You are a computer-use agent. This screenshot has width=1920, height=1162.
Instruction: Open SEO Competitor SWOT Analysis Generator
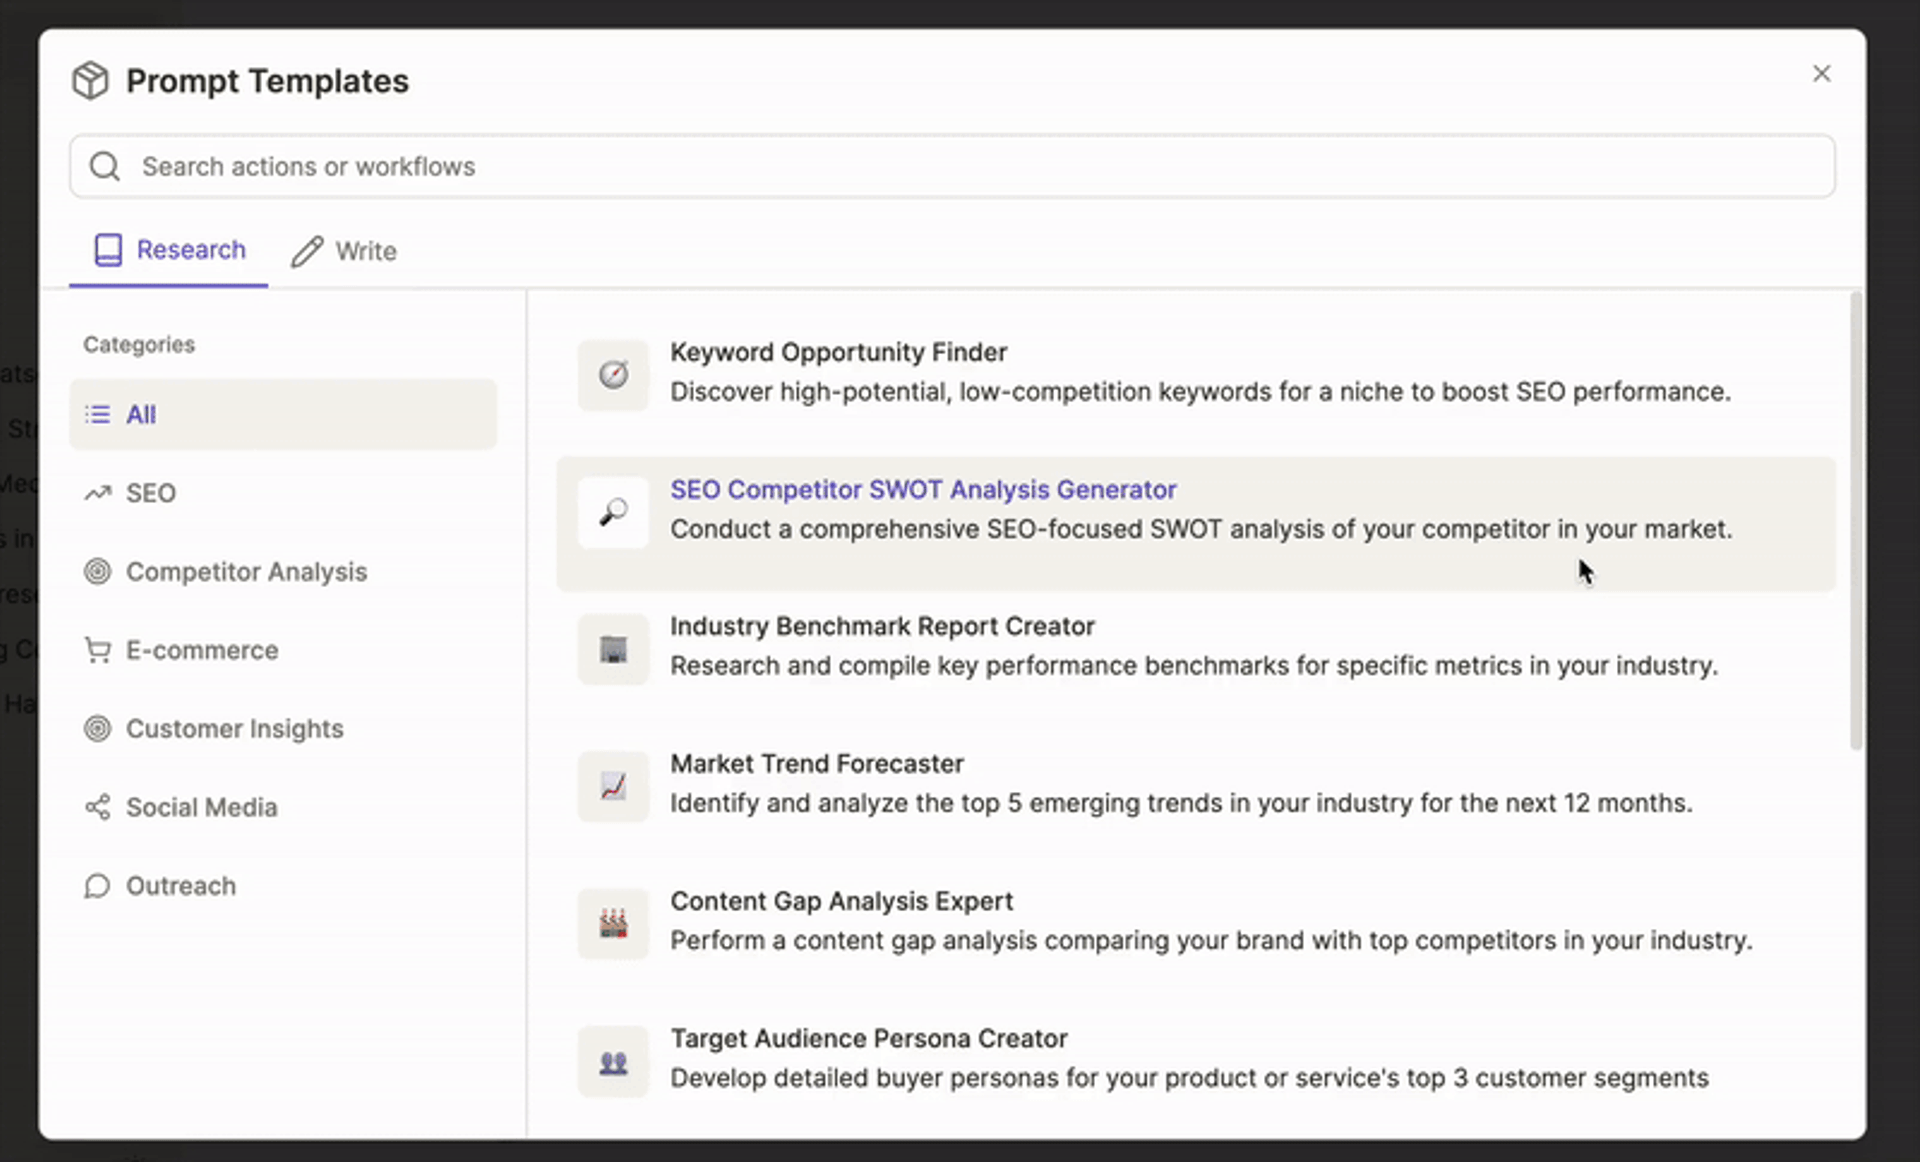[1196, 524]
